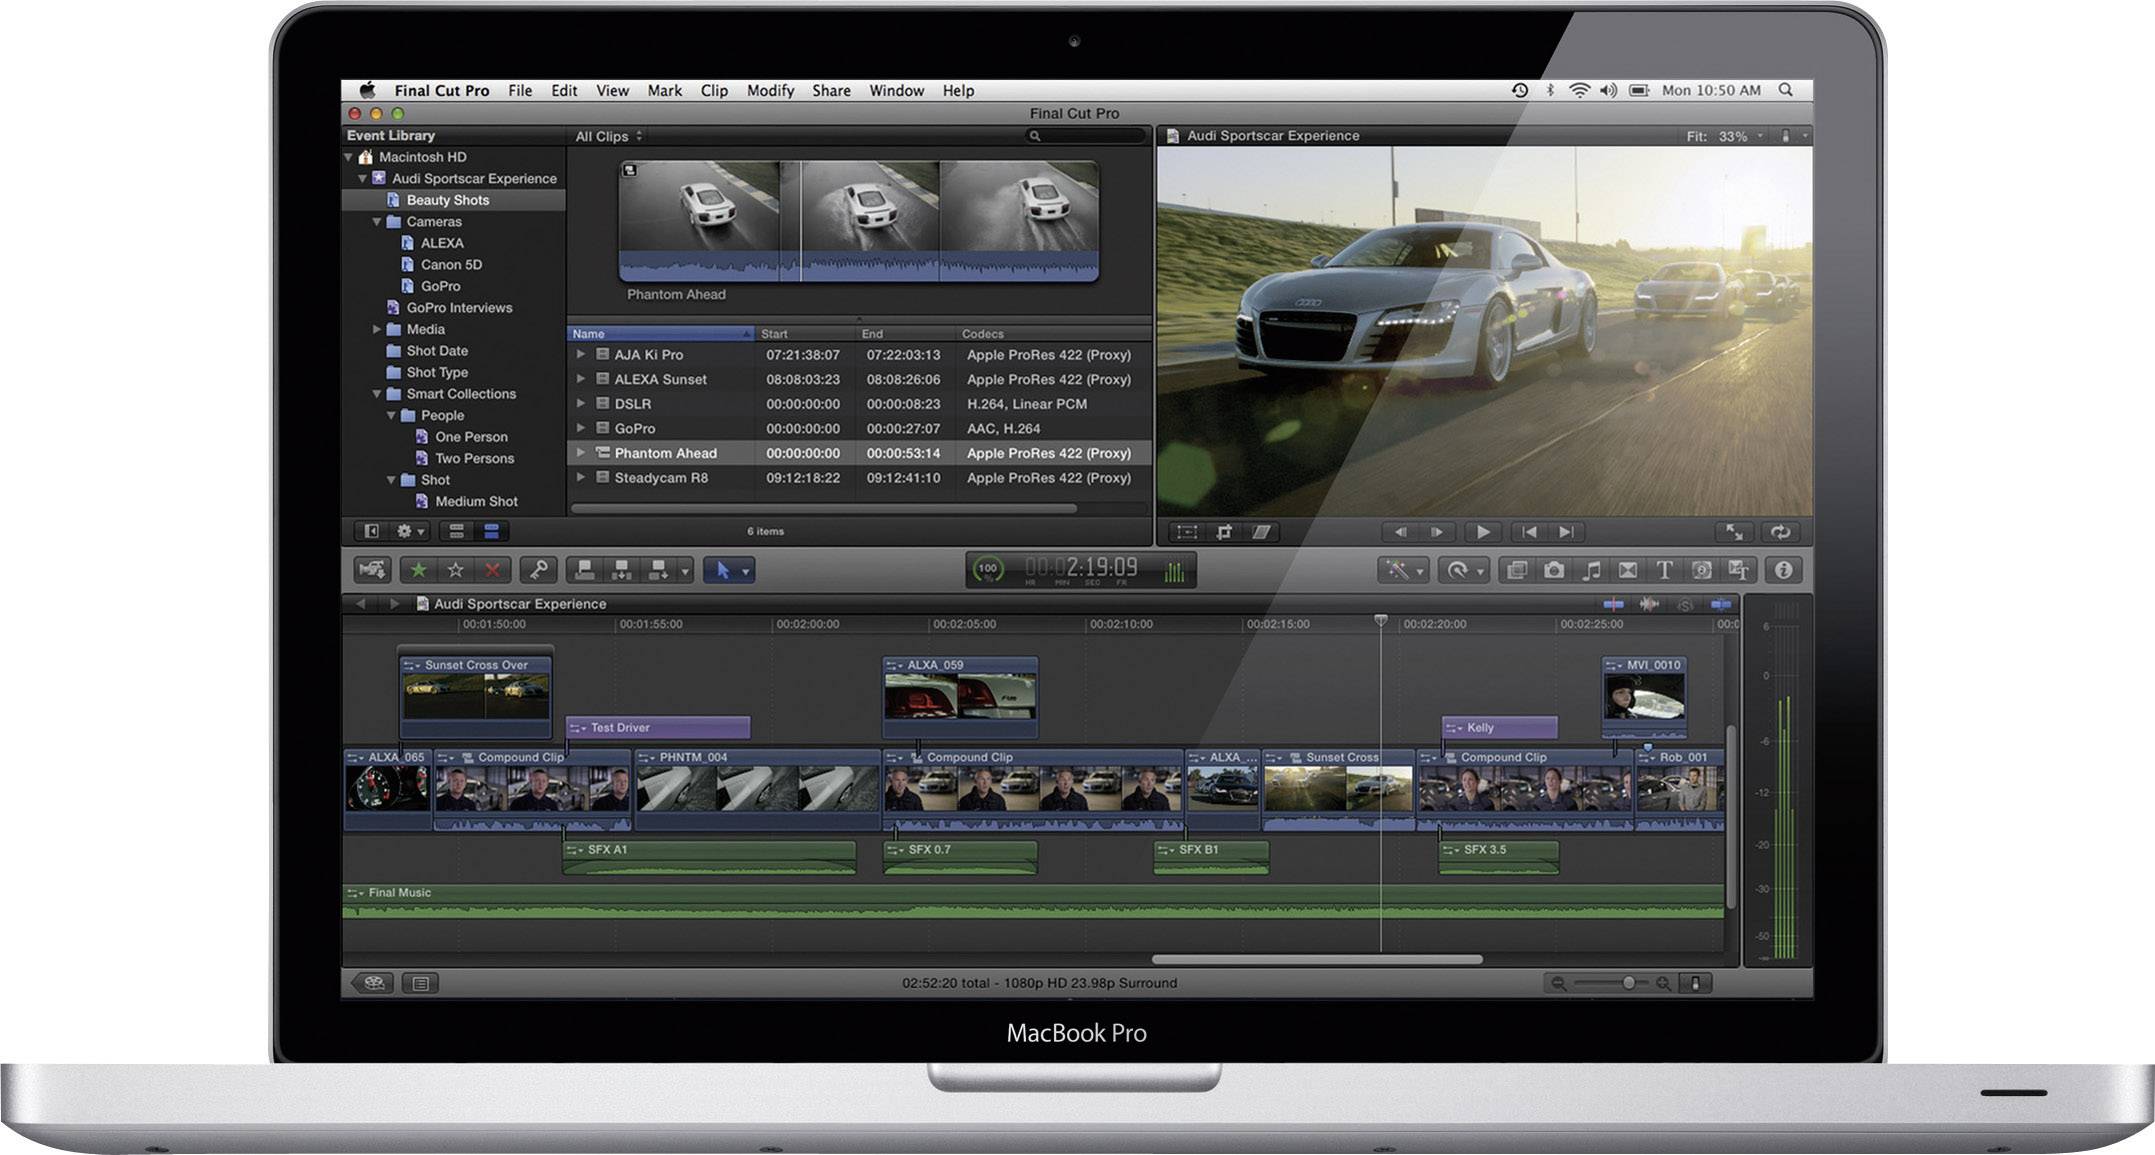This screenshot has height=1155, width=2155.
Task: Adjust the timeline zoom slider knob
Action: pos(1628,983)
